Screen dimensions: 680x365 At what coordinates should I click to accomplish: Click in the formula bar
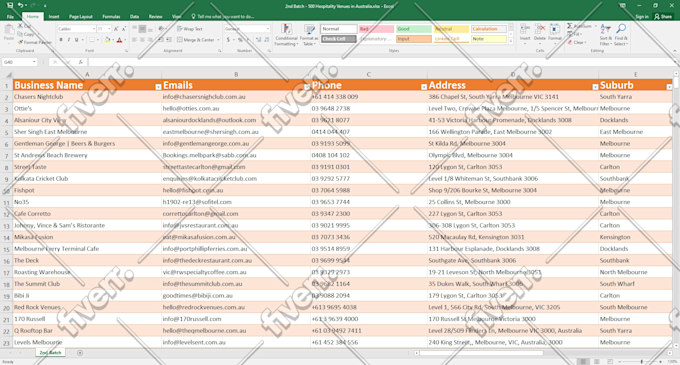click(382, 62)
